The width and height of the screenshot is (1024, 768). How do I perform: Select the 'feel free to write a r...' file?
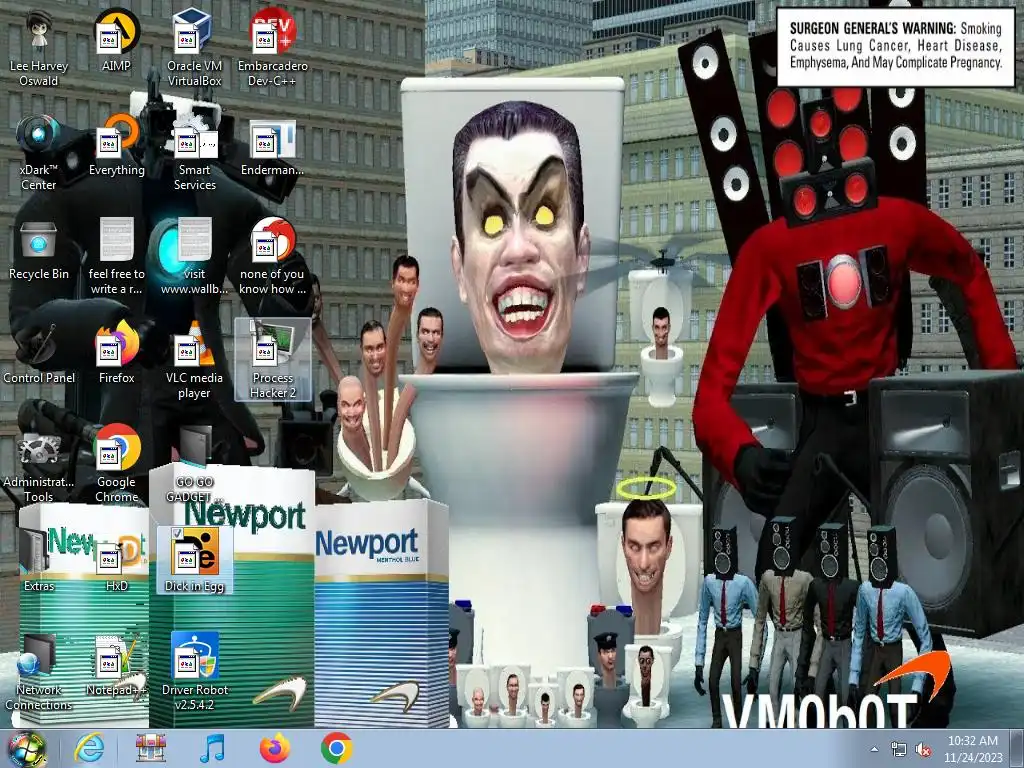coord(116,256)
